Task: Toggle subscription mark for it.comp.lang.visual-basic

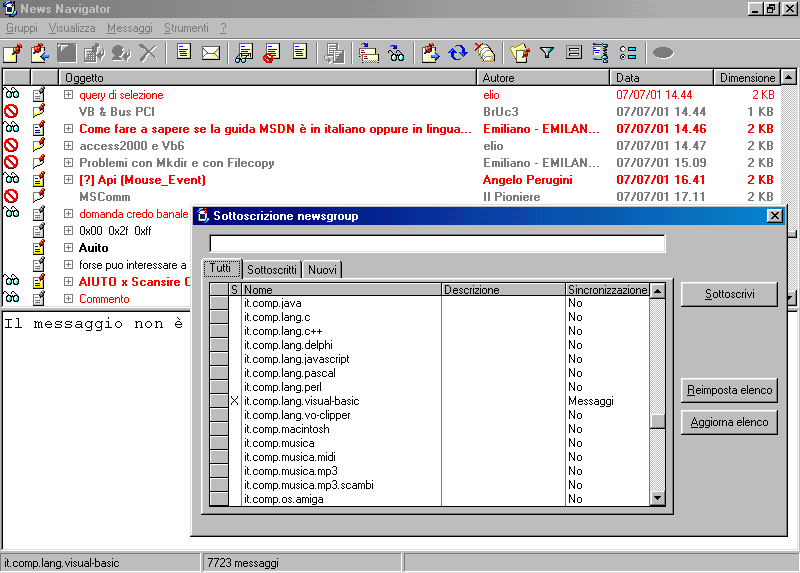Action: 235,401
